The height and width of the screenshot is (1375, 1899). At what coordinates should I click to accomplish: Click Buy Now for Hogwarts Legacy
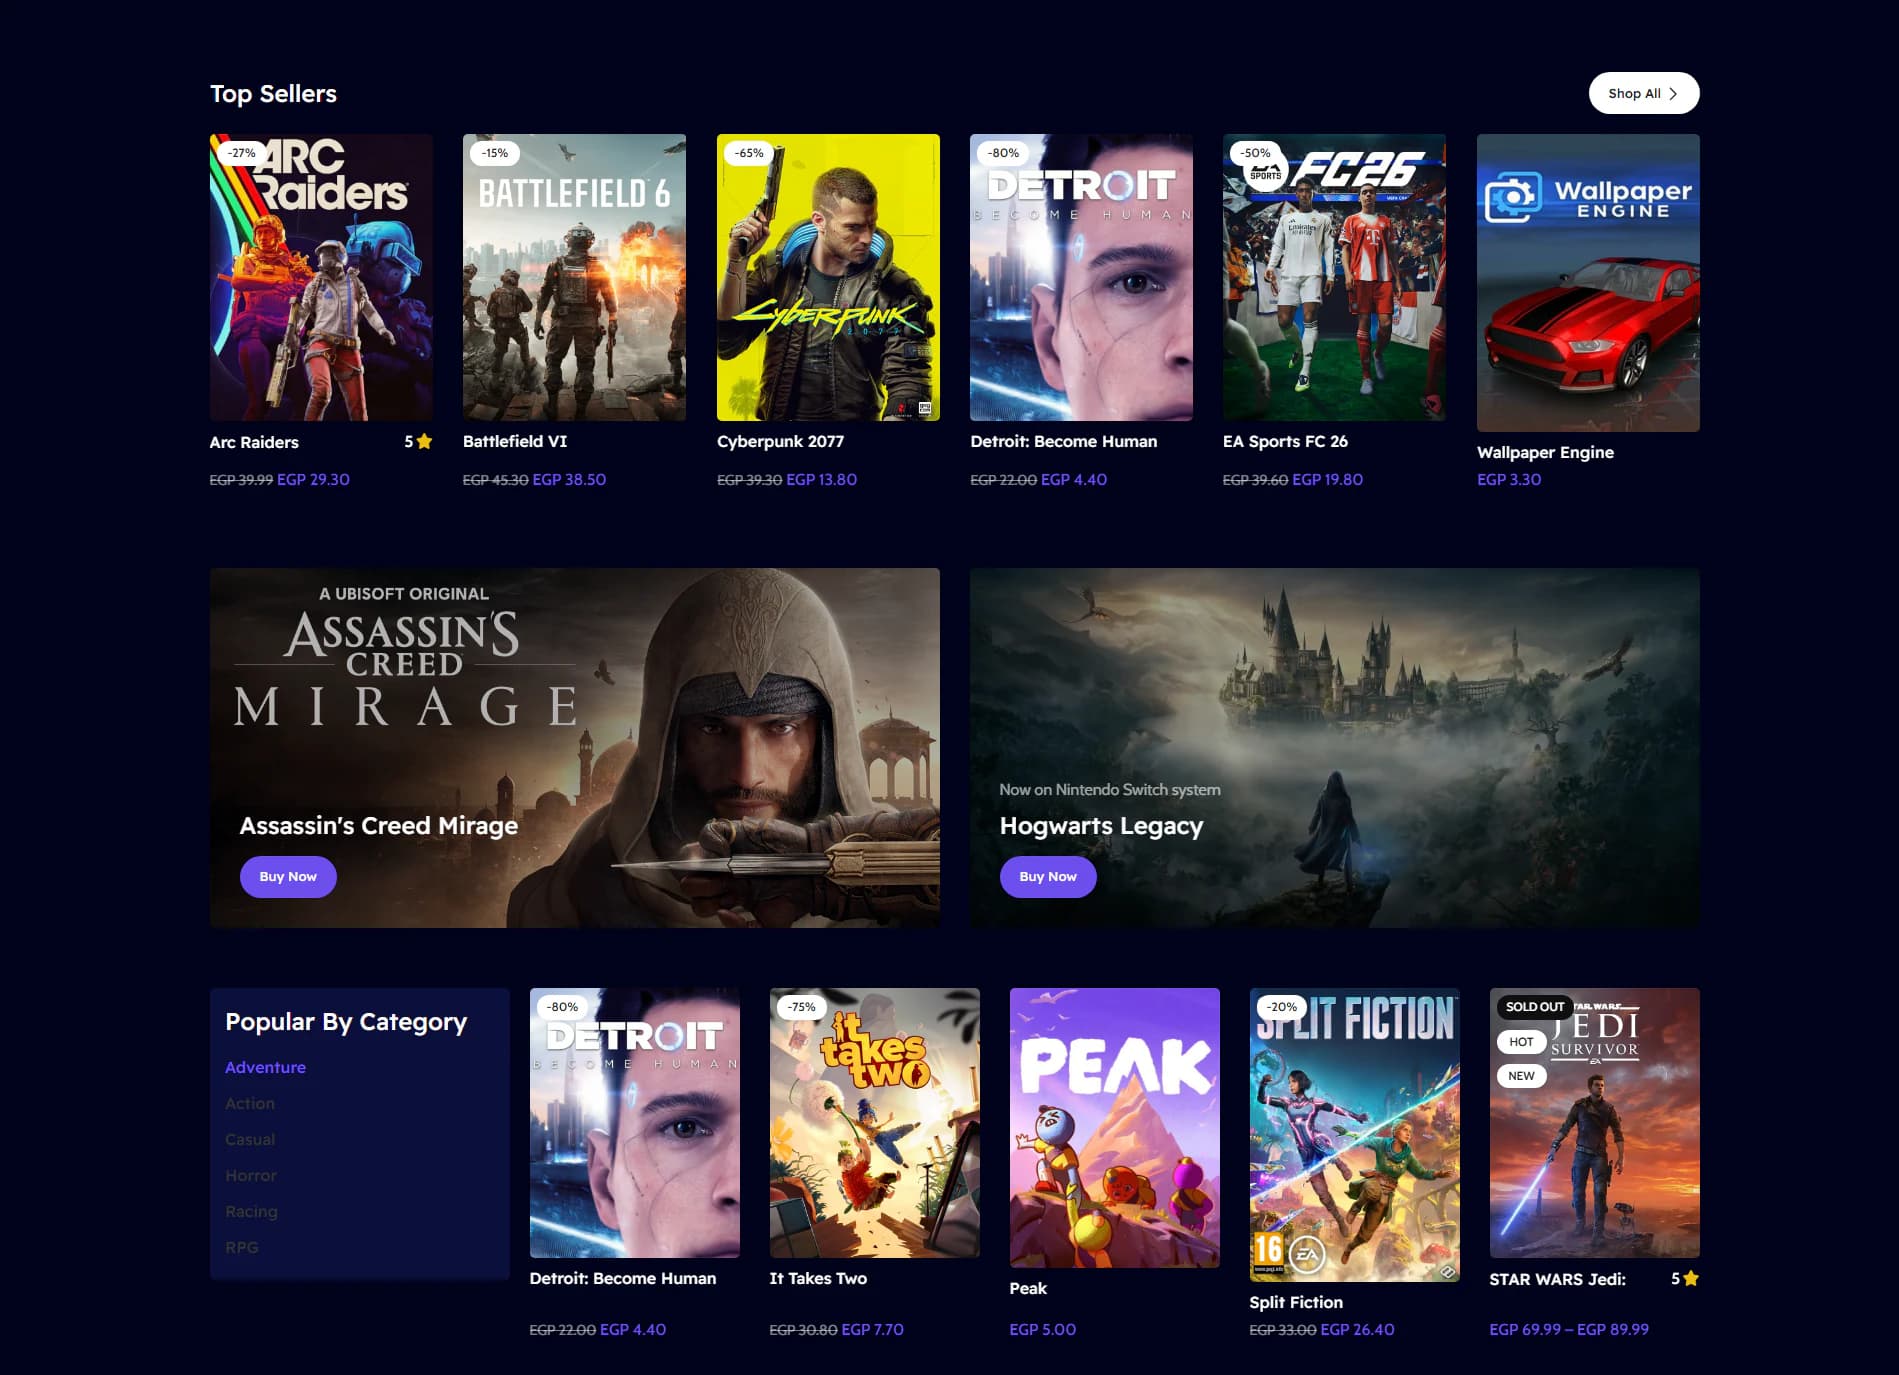[1048, 877]
